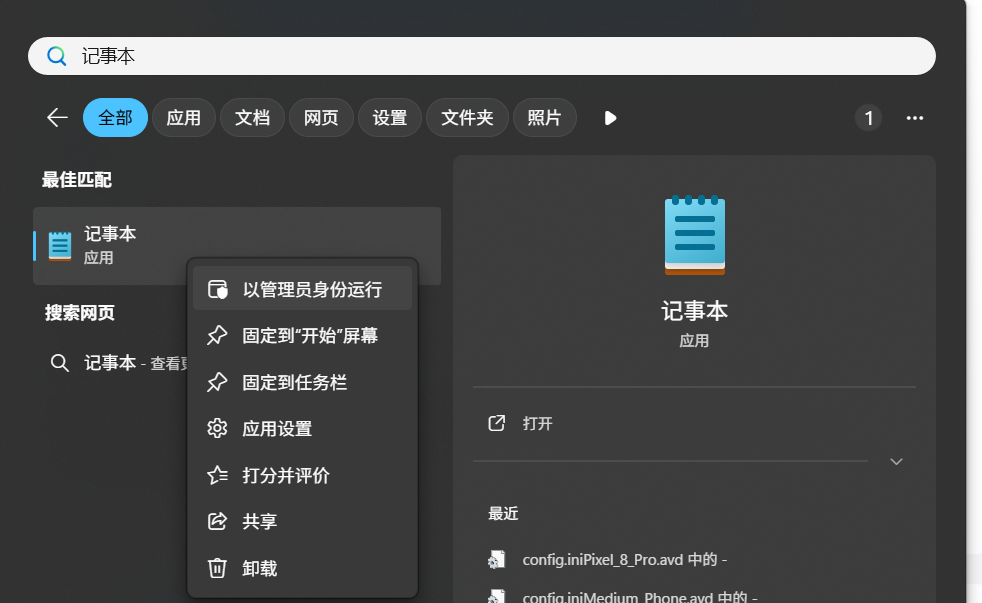Choose 共享 in context menu
This screenshot has height=603, width=982.
(302, 521)
